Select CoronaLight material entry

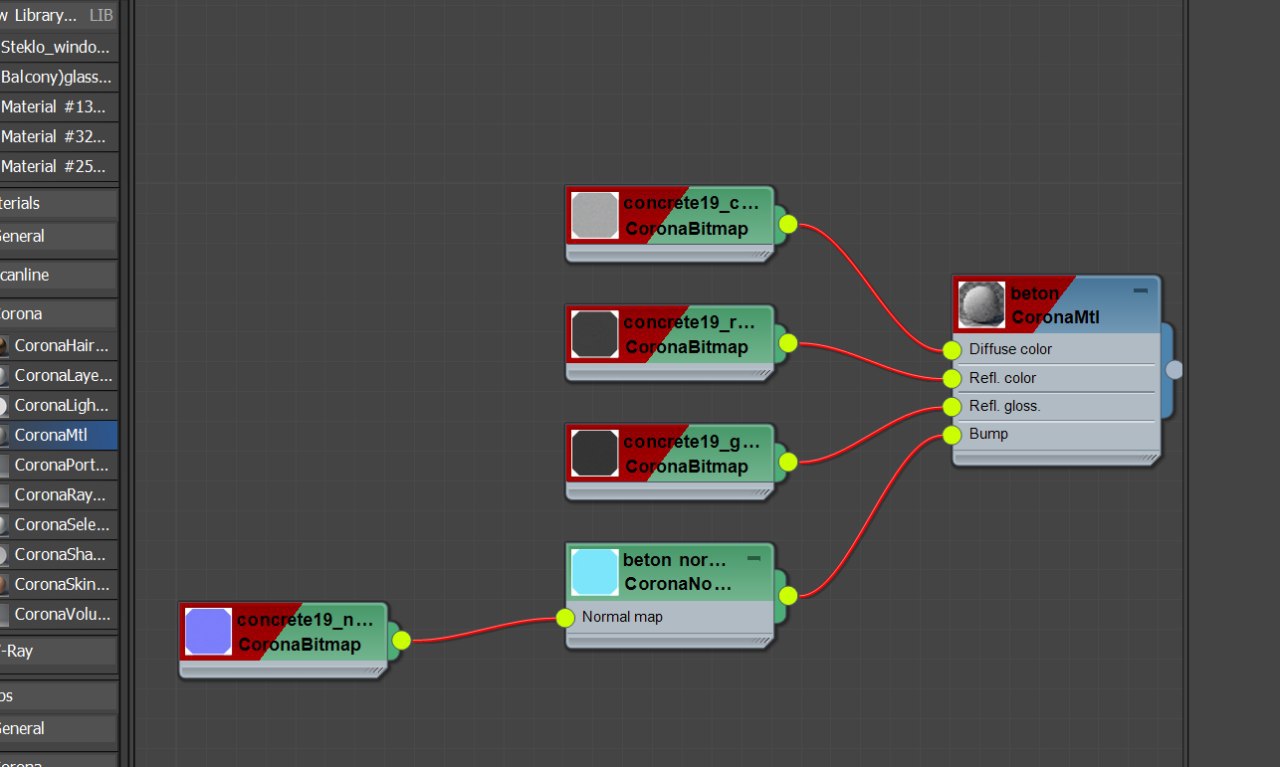(x=58, y=405)
